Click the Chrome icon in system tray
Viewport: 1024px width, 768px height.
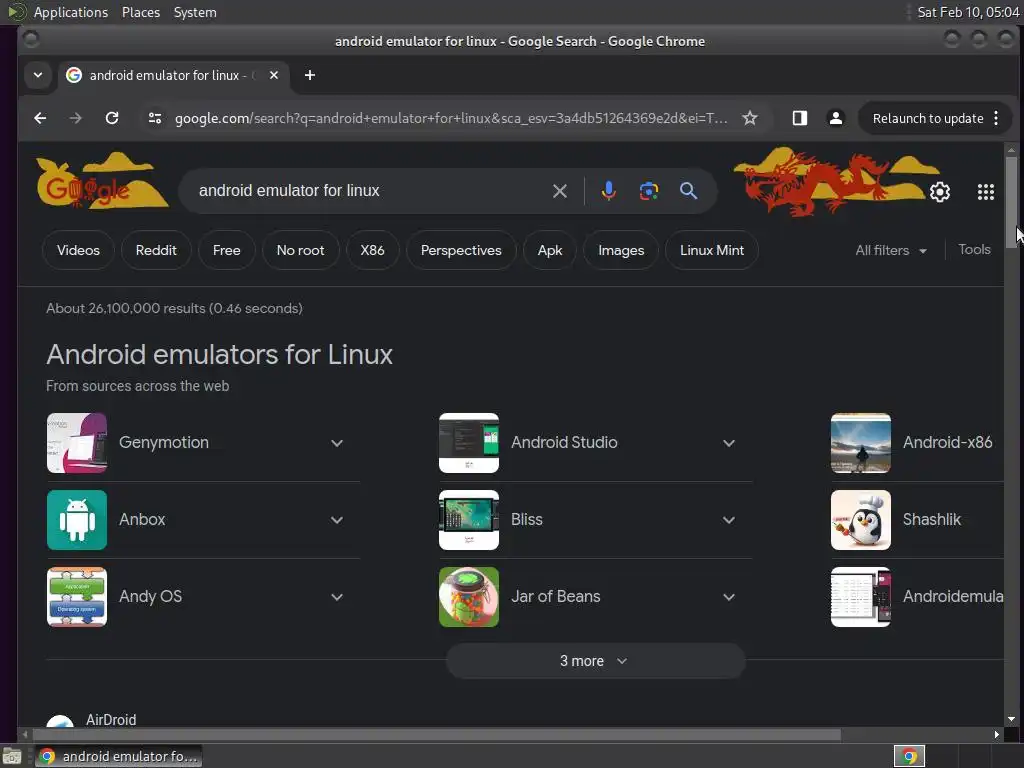[x=909, y=756]
